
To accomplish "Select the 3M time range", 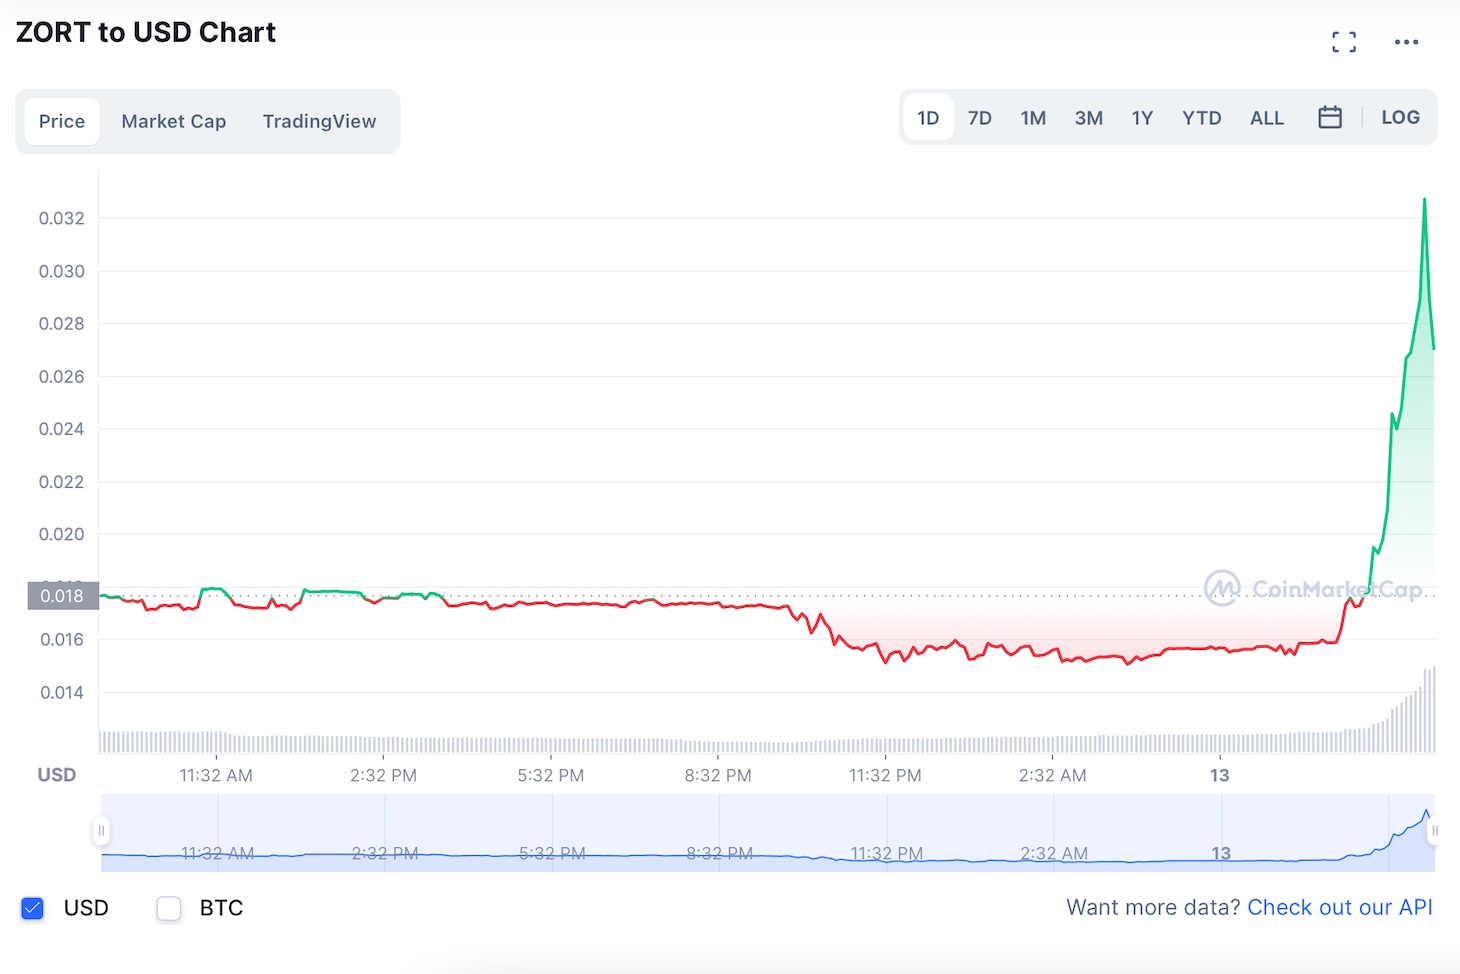I will tap(1089, 118).
